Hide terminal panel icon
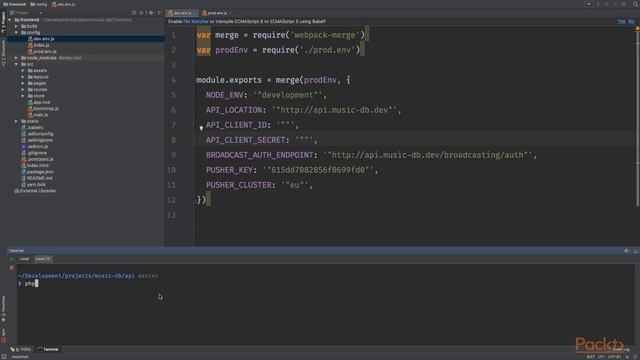 (x=636, y=251)
